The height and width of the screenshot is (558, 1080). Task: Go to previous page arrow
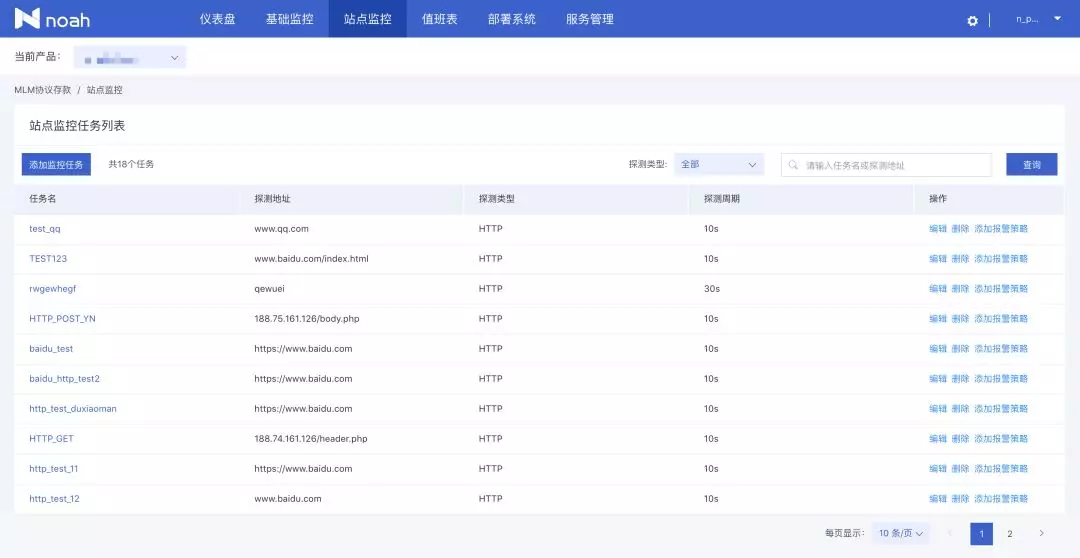coord(951,533)
